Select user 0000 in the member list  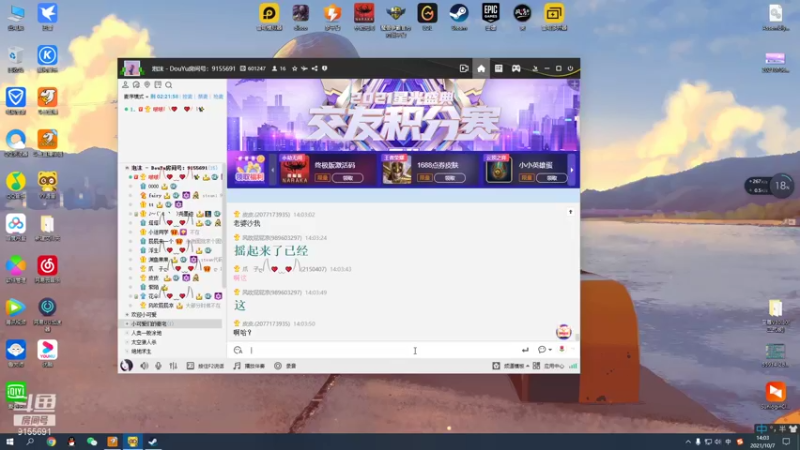click(153, 186)
